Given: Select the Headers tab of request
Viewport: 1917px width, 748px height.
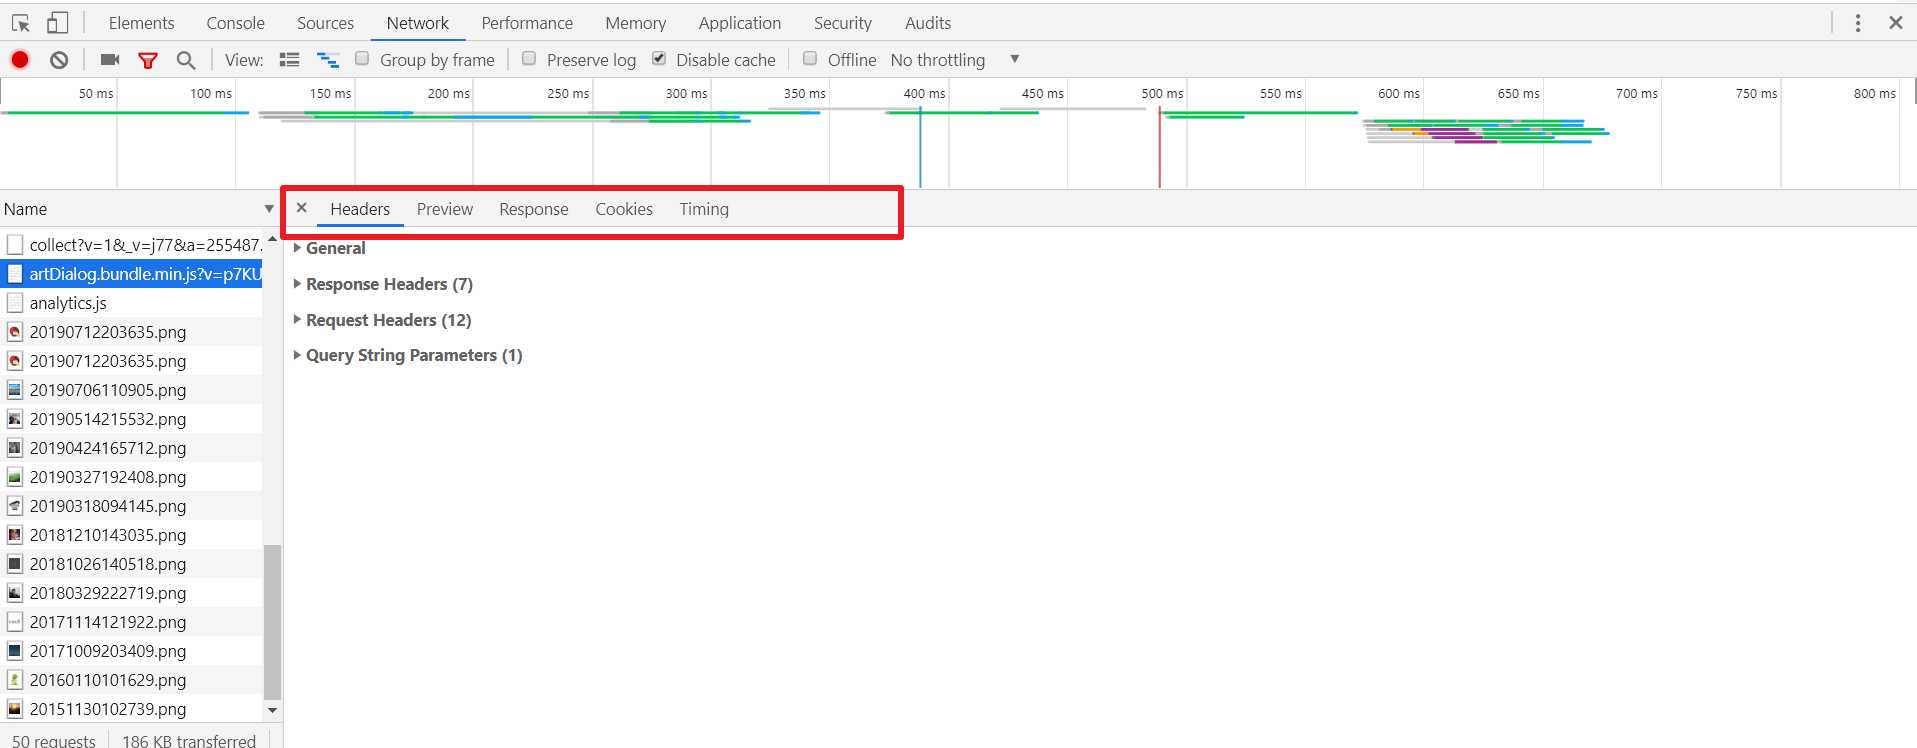Looking at the screenshot, I should click(x=360, y=209).
